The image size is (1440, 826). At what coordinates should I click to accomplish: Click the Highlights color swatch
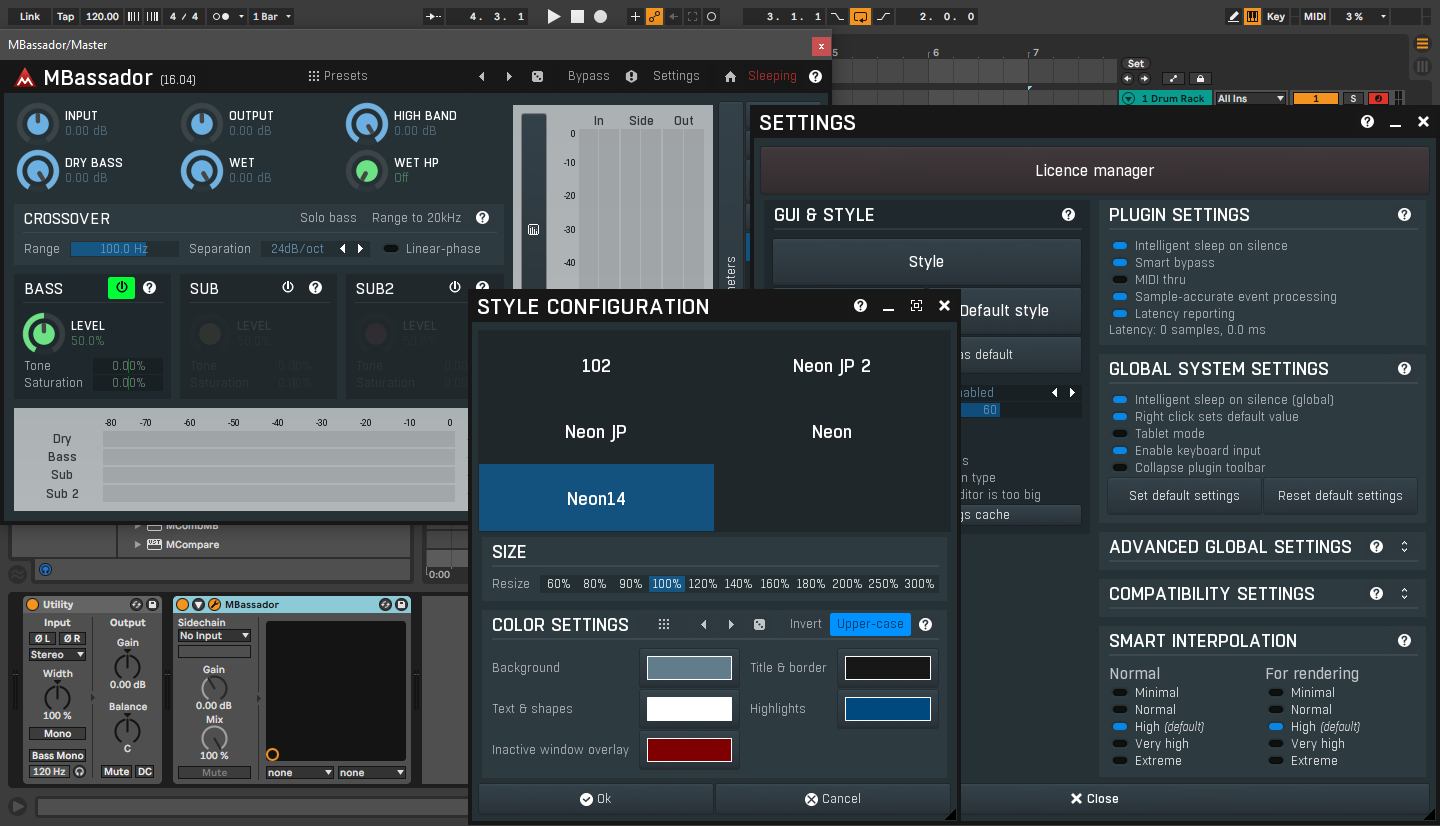pyautogui.click(x=888, y=709)
